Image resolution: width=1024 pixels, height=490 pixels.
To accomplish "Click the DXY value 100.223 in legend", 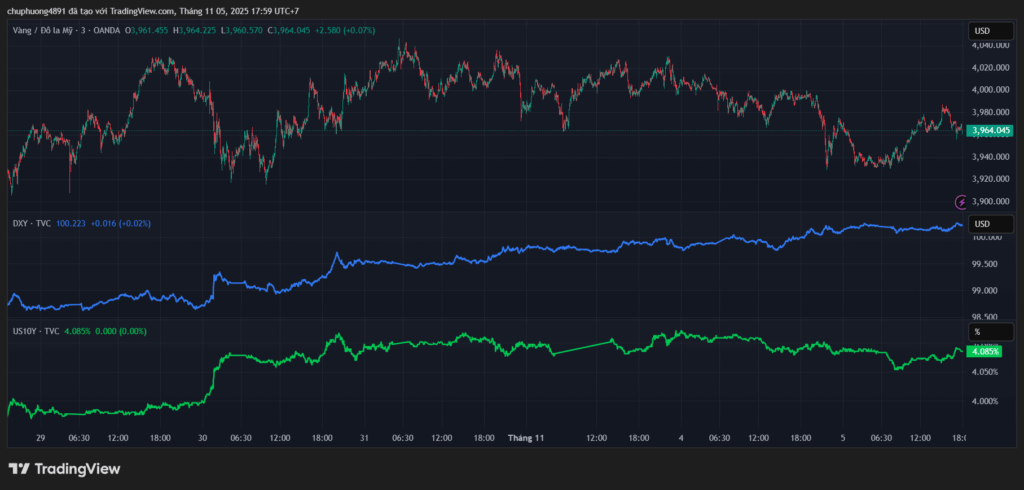I will [x=71, y=223].
